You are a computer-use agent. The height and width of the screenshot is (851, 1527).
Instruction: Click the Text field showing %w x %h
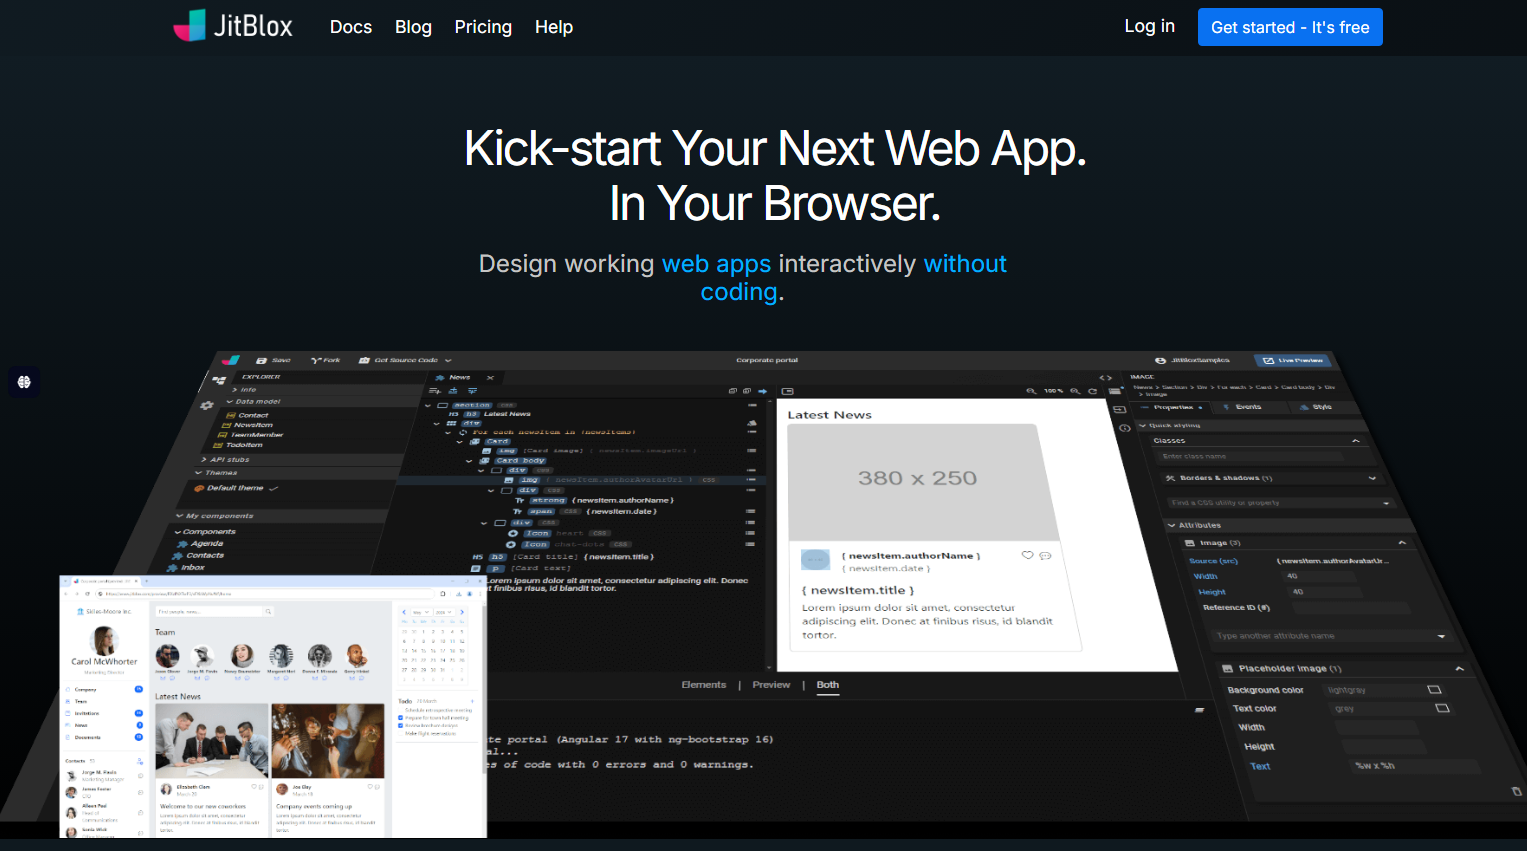(1414, 766)
